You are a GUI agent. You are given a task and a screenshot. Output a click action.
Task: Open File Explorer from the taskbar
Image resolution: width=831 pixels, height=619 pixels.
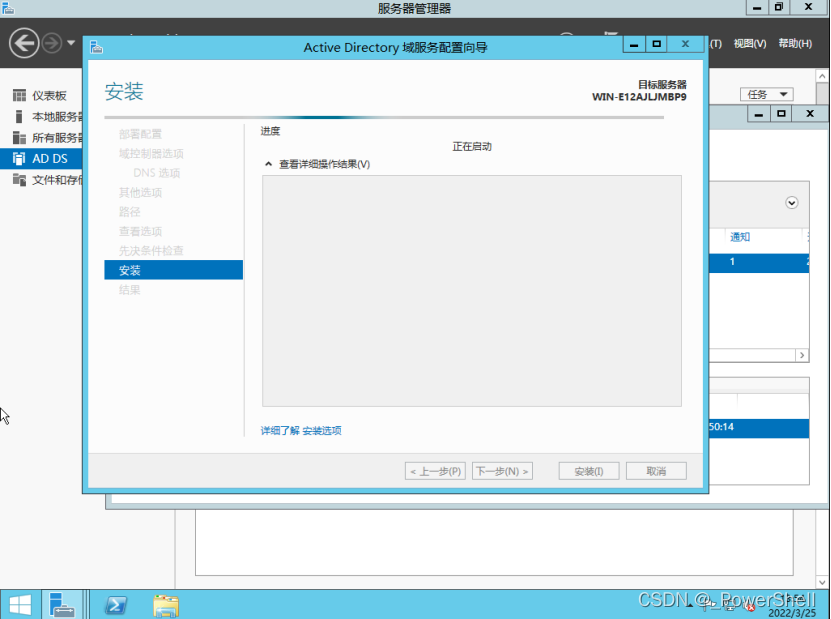166,604
